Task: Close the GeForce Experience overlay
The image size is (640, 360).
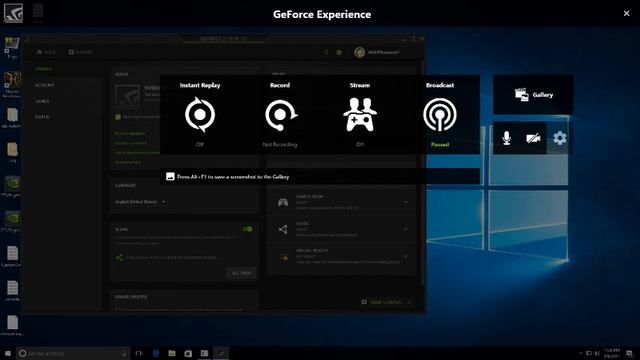Action: click(627, 13)
